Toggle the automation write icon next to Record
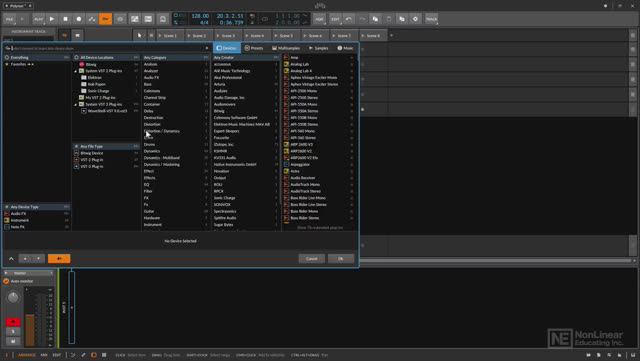Viewport: 640px width, 361px height. (x=92, y=19)
